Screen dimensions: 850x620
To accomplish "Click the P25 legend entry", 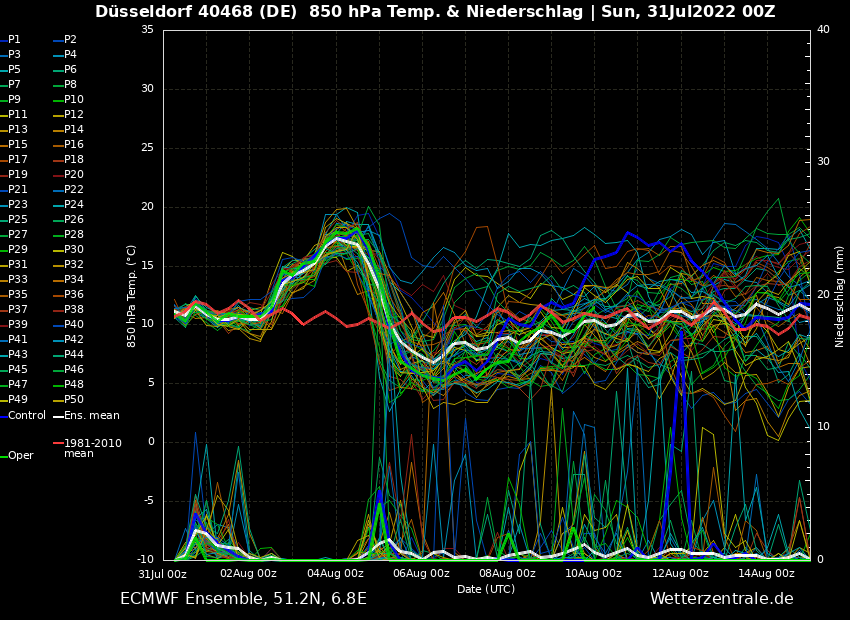I will tap(18, 220).
